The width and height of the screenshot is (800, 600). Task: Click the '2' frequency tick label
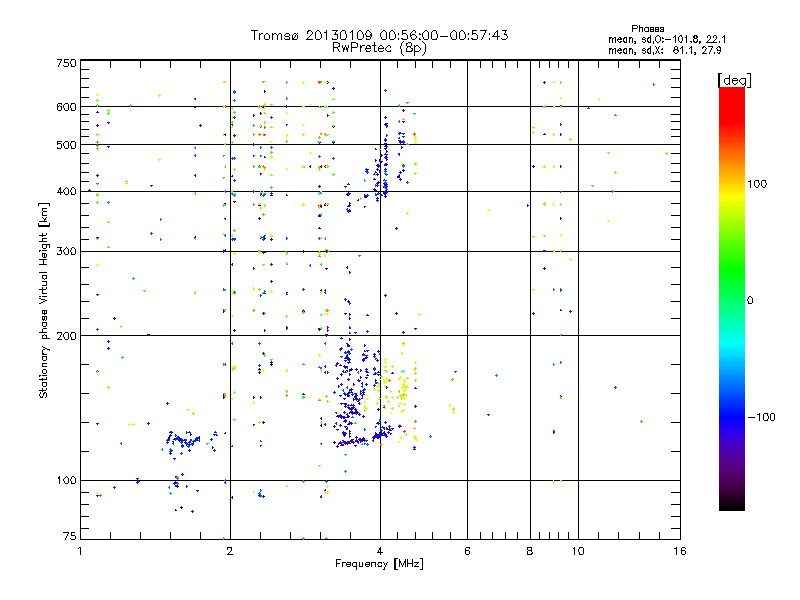click(x=230, y=551)
